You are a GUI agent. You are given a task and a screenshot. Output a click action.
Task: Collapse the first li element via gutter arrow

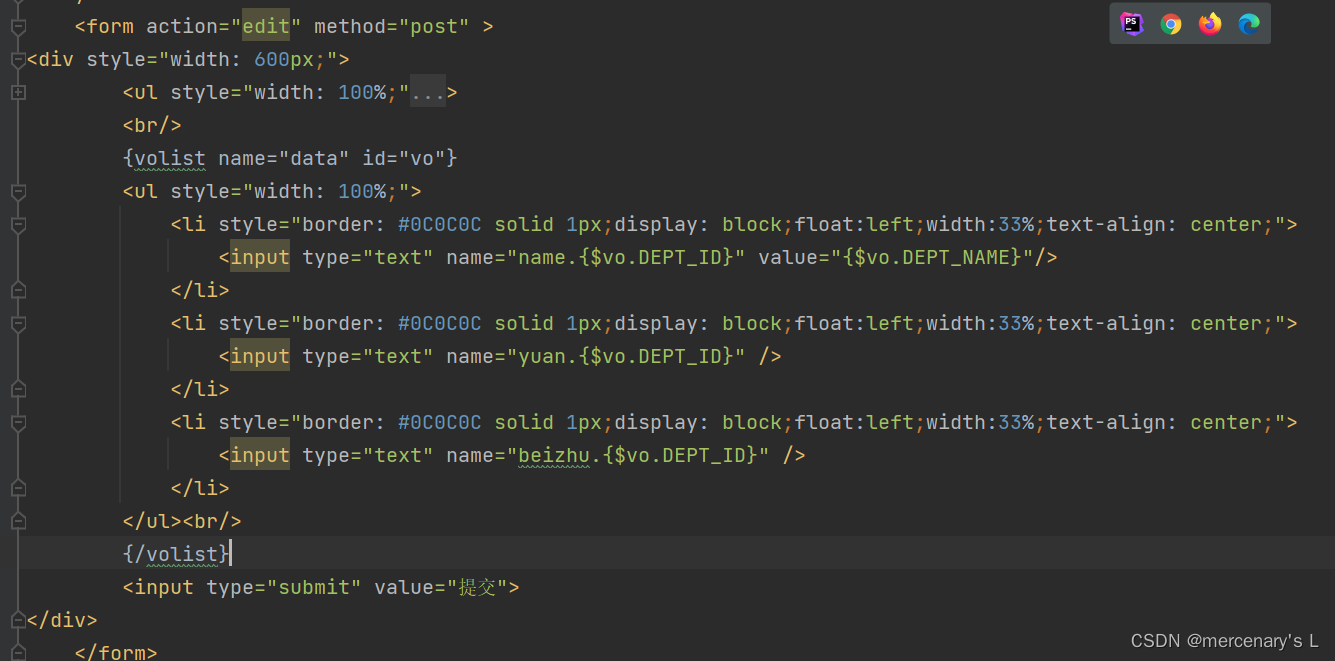(17, 225)
